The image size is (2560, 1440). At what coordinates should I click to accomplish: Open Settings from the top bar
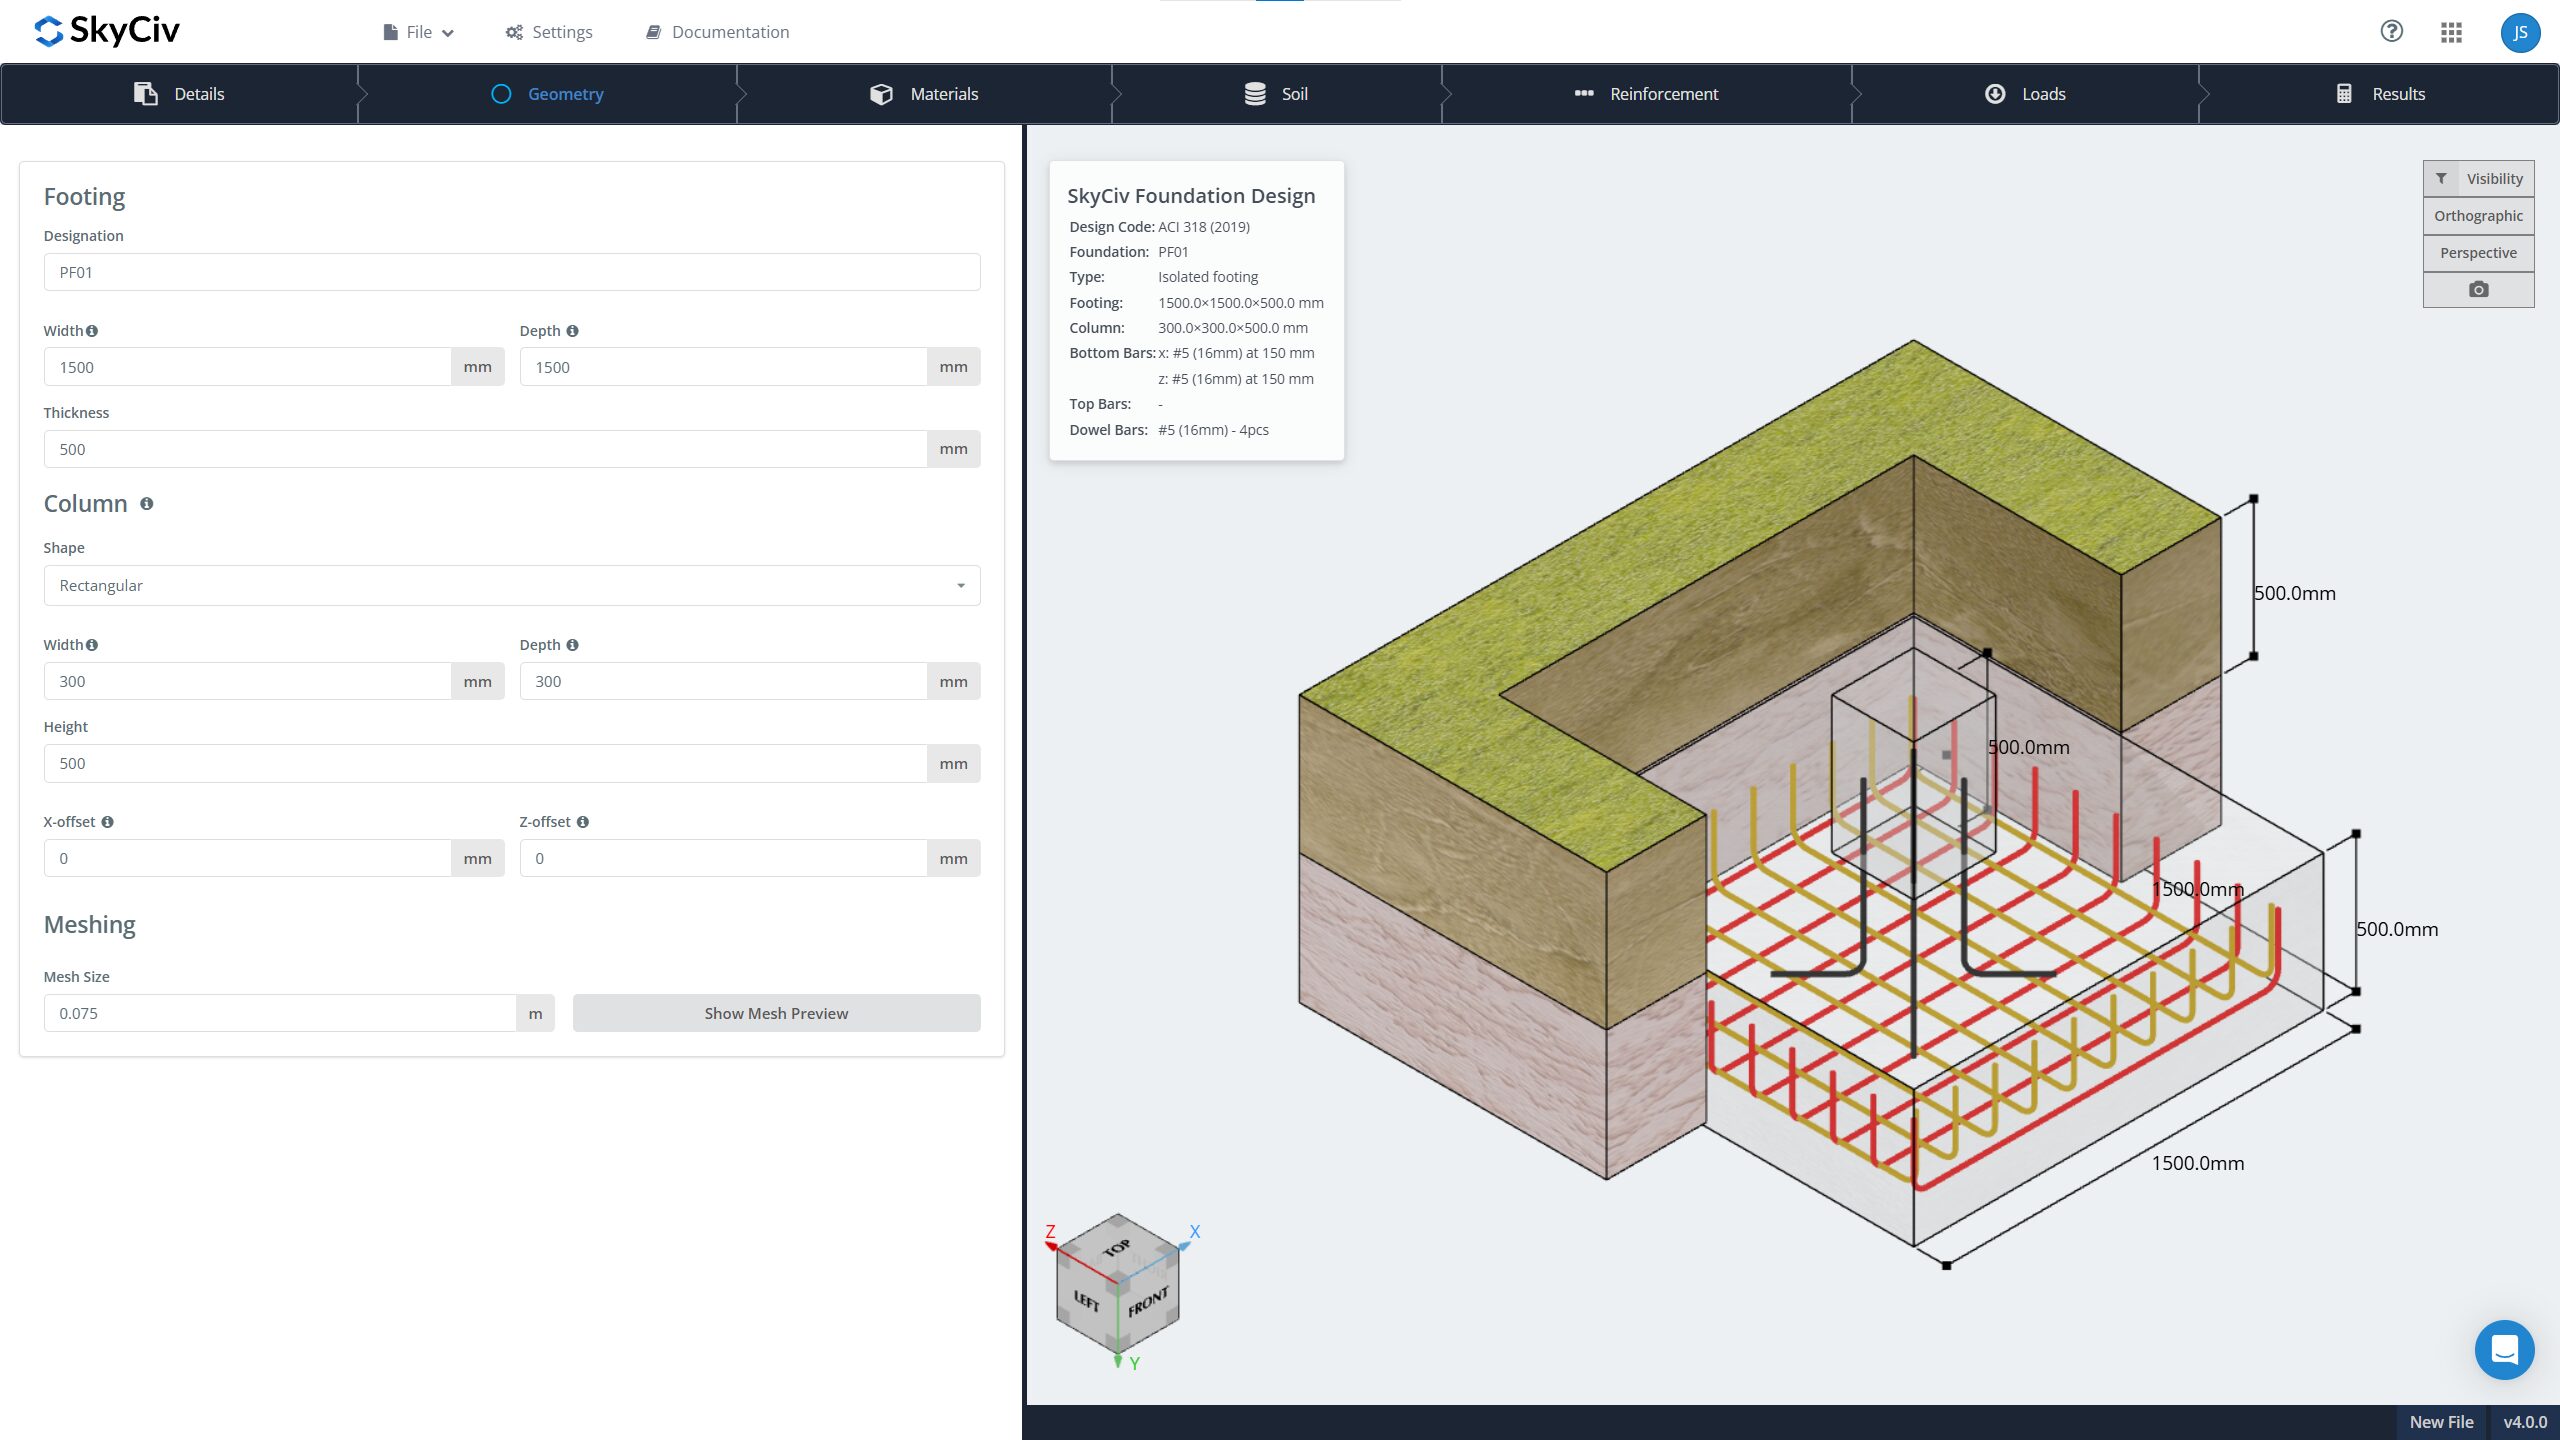[x=549, y=32]
